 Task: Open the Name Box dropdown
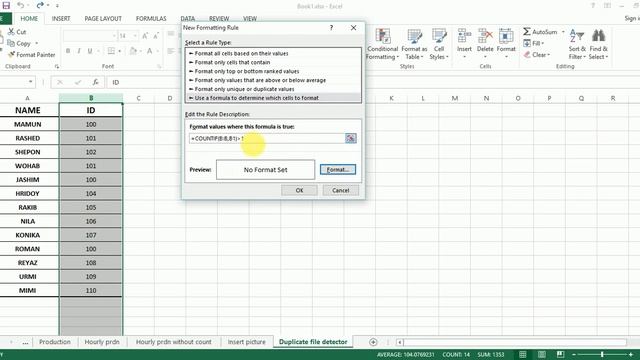[30, 82]
